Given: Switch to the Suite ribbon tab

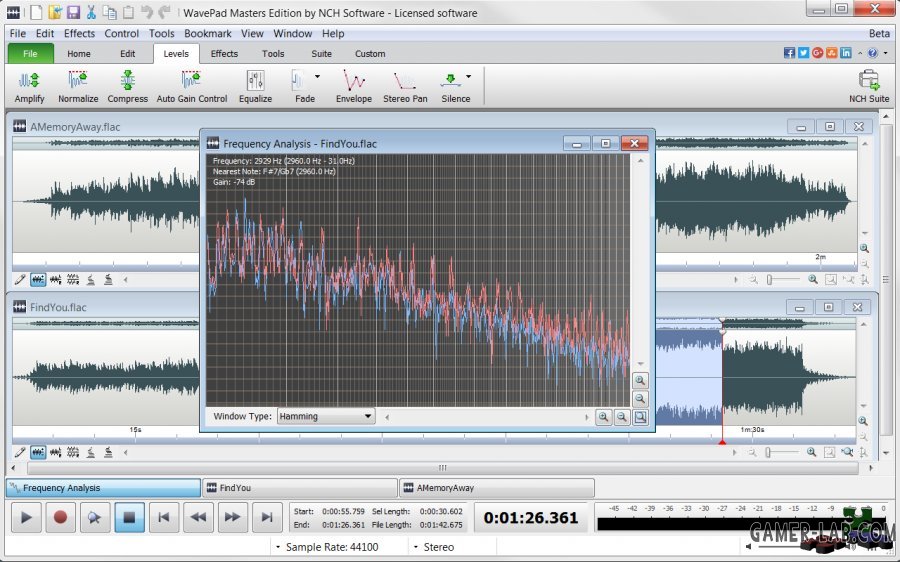Looking at the screenshot, I should click(x=321, y=53).
